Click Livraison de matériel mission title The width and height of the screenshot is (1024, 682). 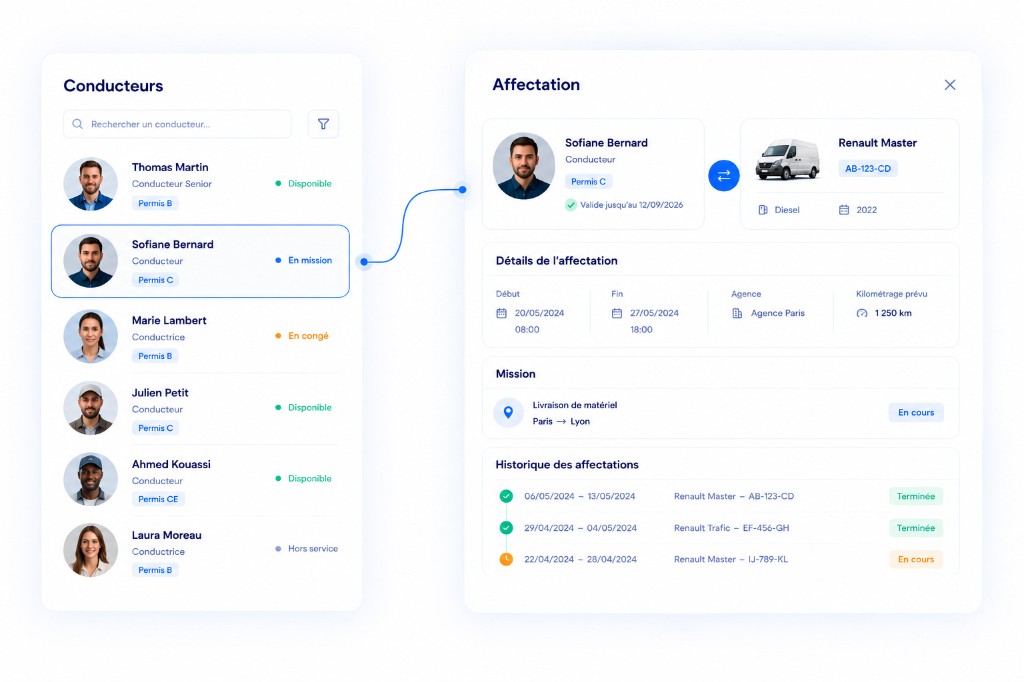click(x=575, y=405)
